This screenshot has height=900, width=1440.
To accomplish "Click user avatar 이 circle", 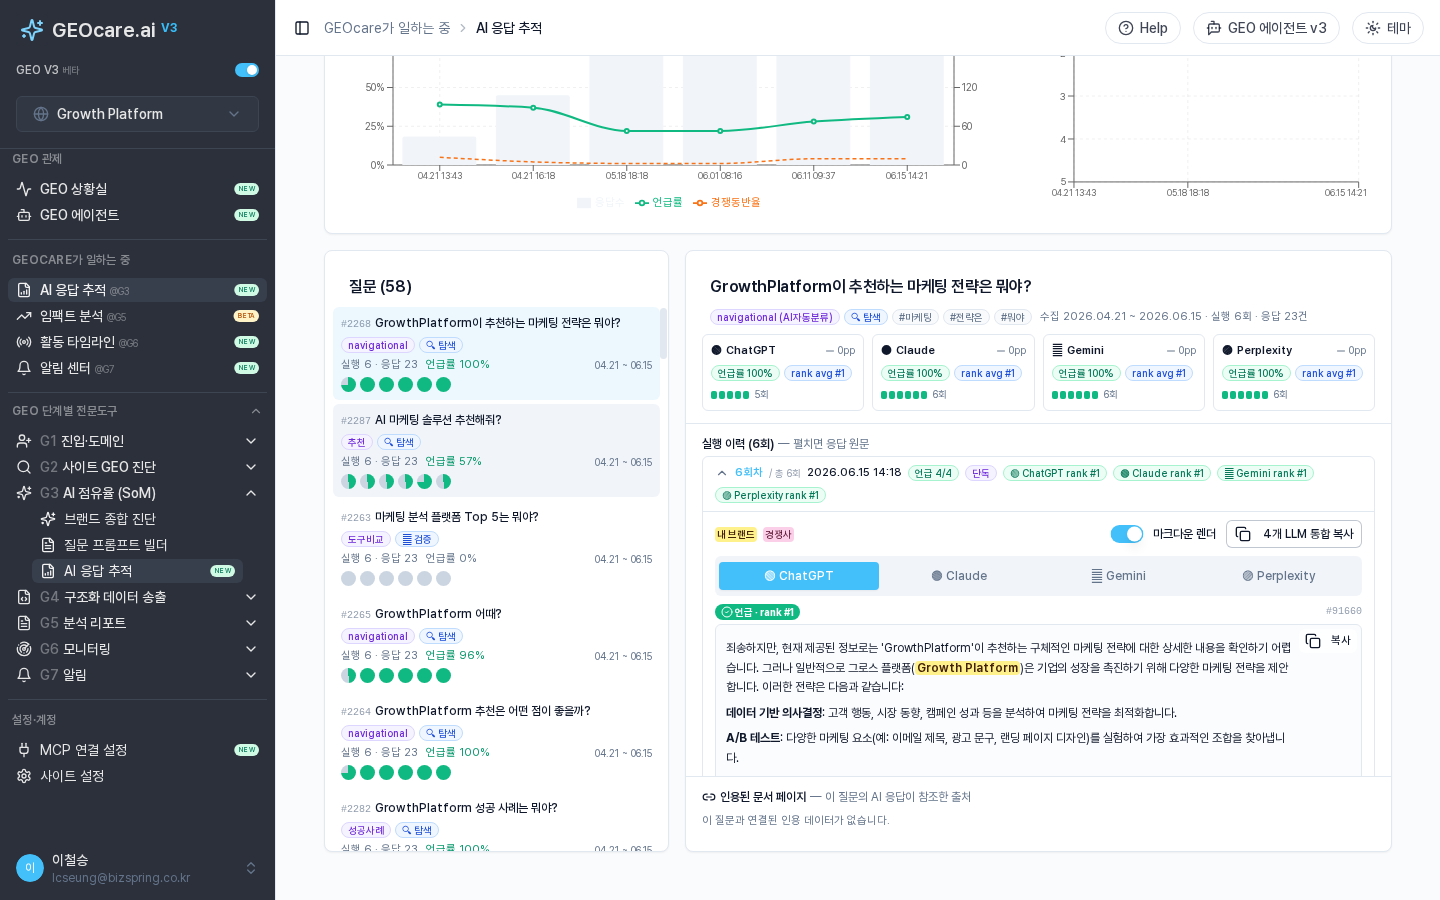I will click(30, 868).
